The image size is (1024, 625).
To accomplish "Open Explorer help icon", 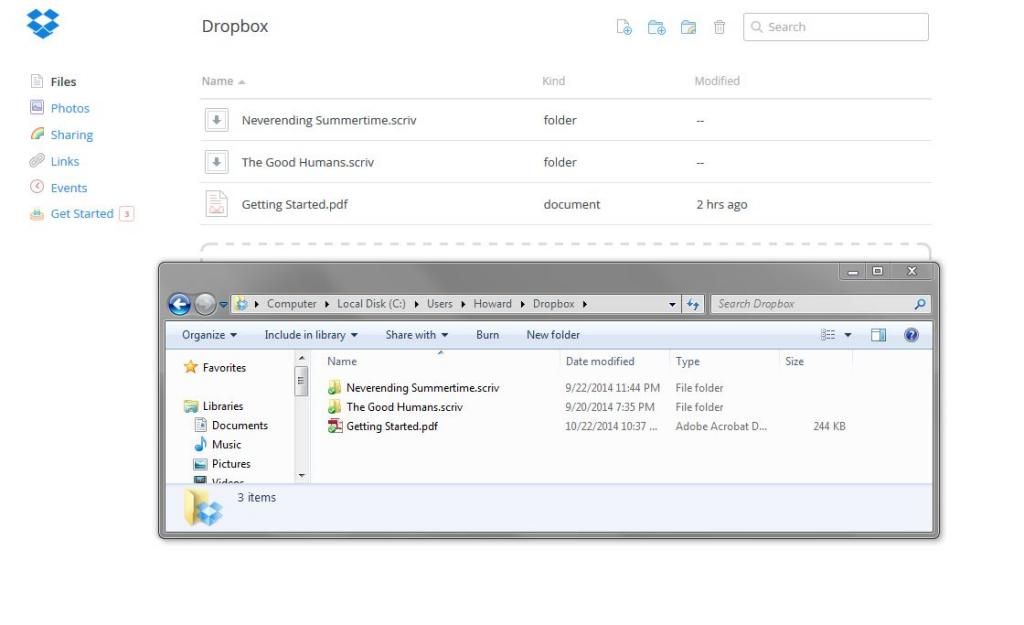I will (x=911, y=335).
